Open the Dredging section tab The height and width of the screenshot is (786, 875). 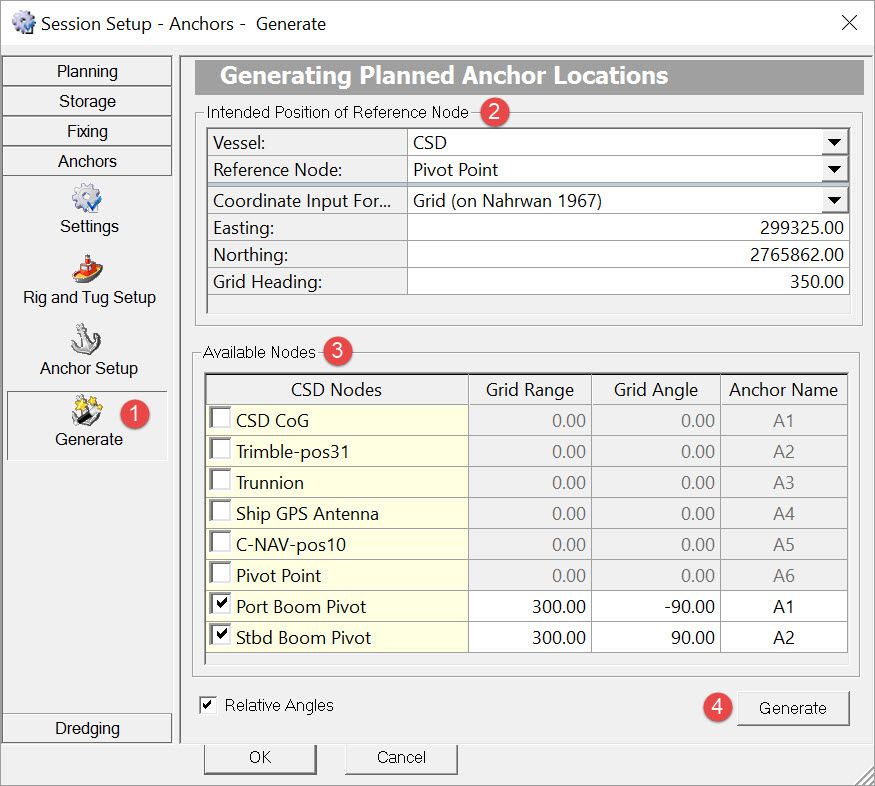pos(87,729)
